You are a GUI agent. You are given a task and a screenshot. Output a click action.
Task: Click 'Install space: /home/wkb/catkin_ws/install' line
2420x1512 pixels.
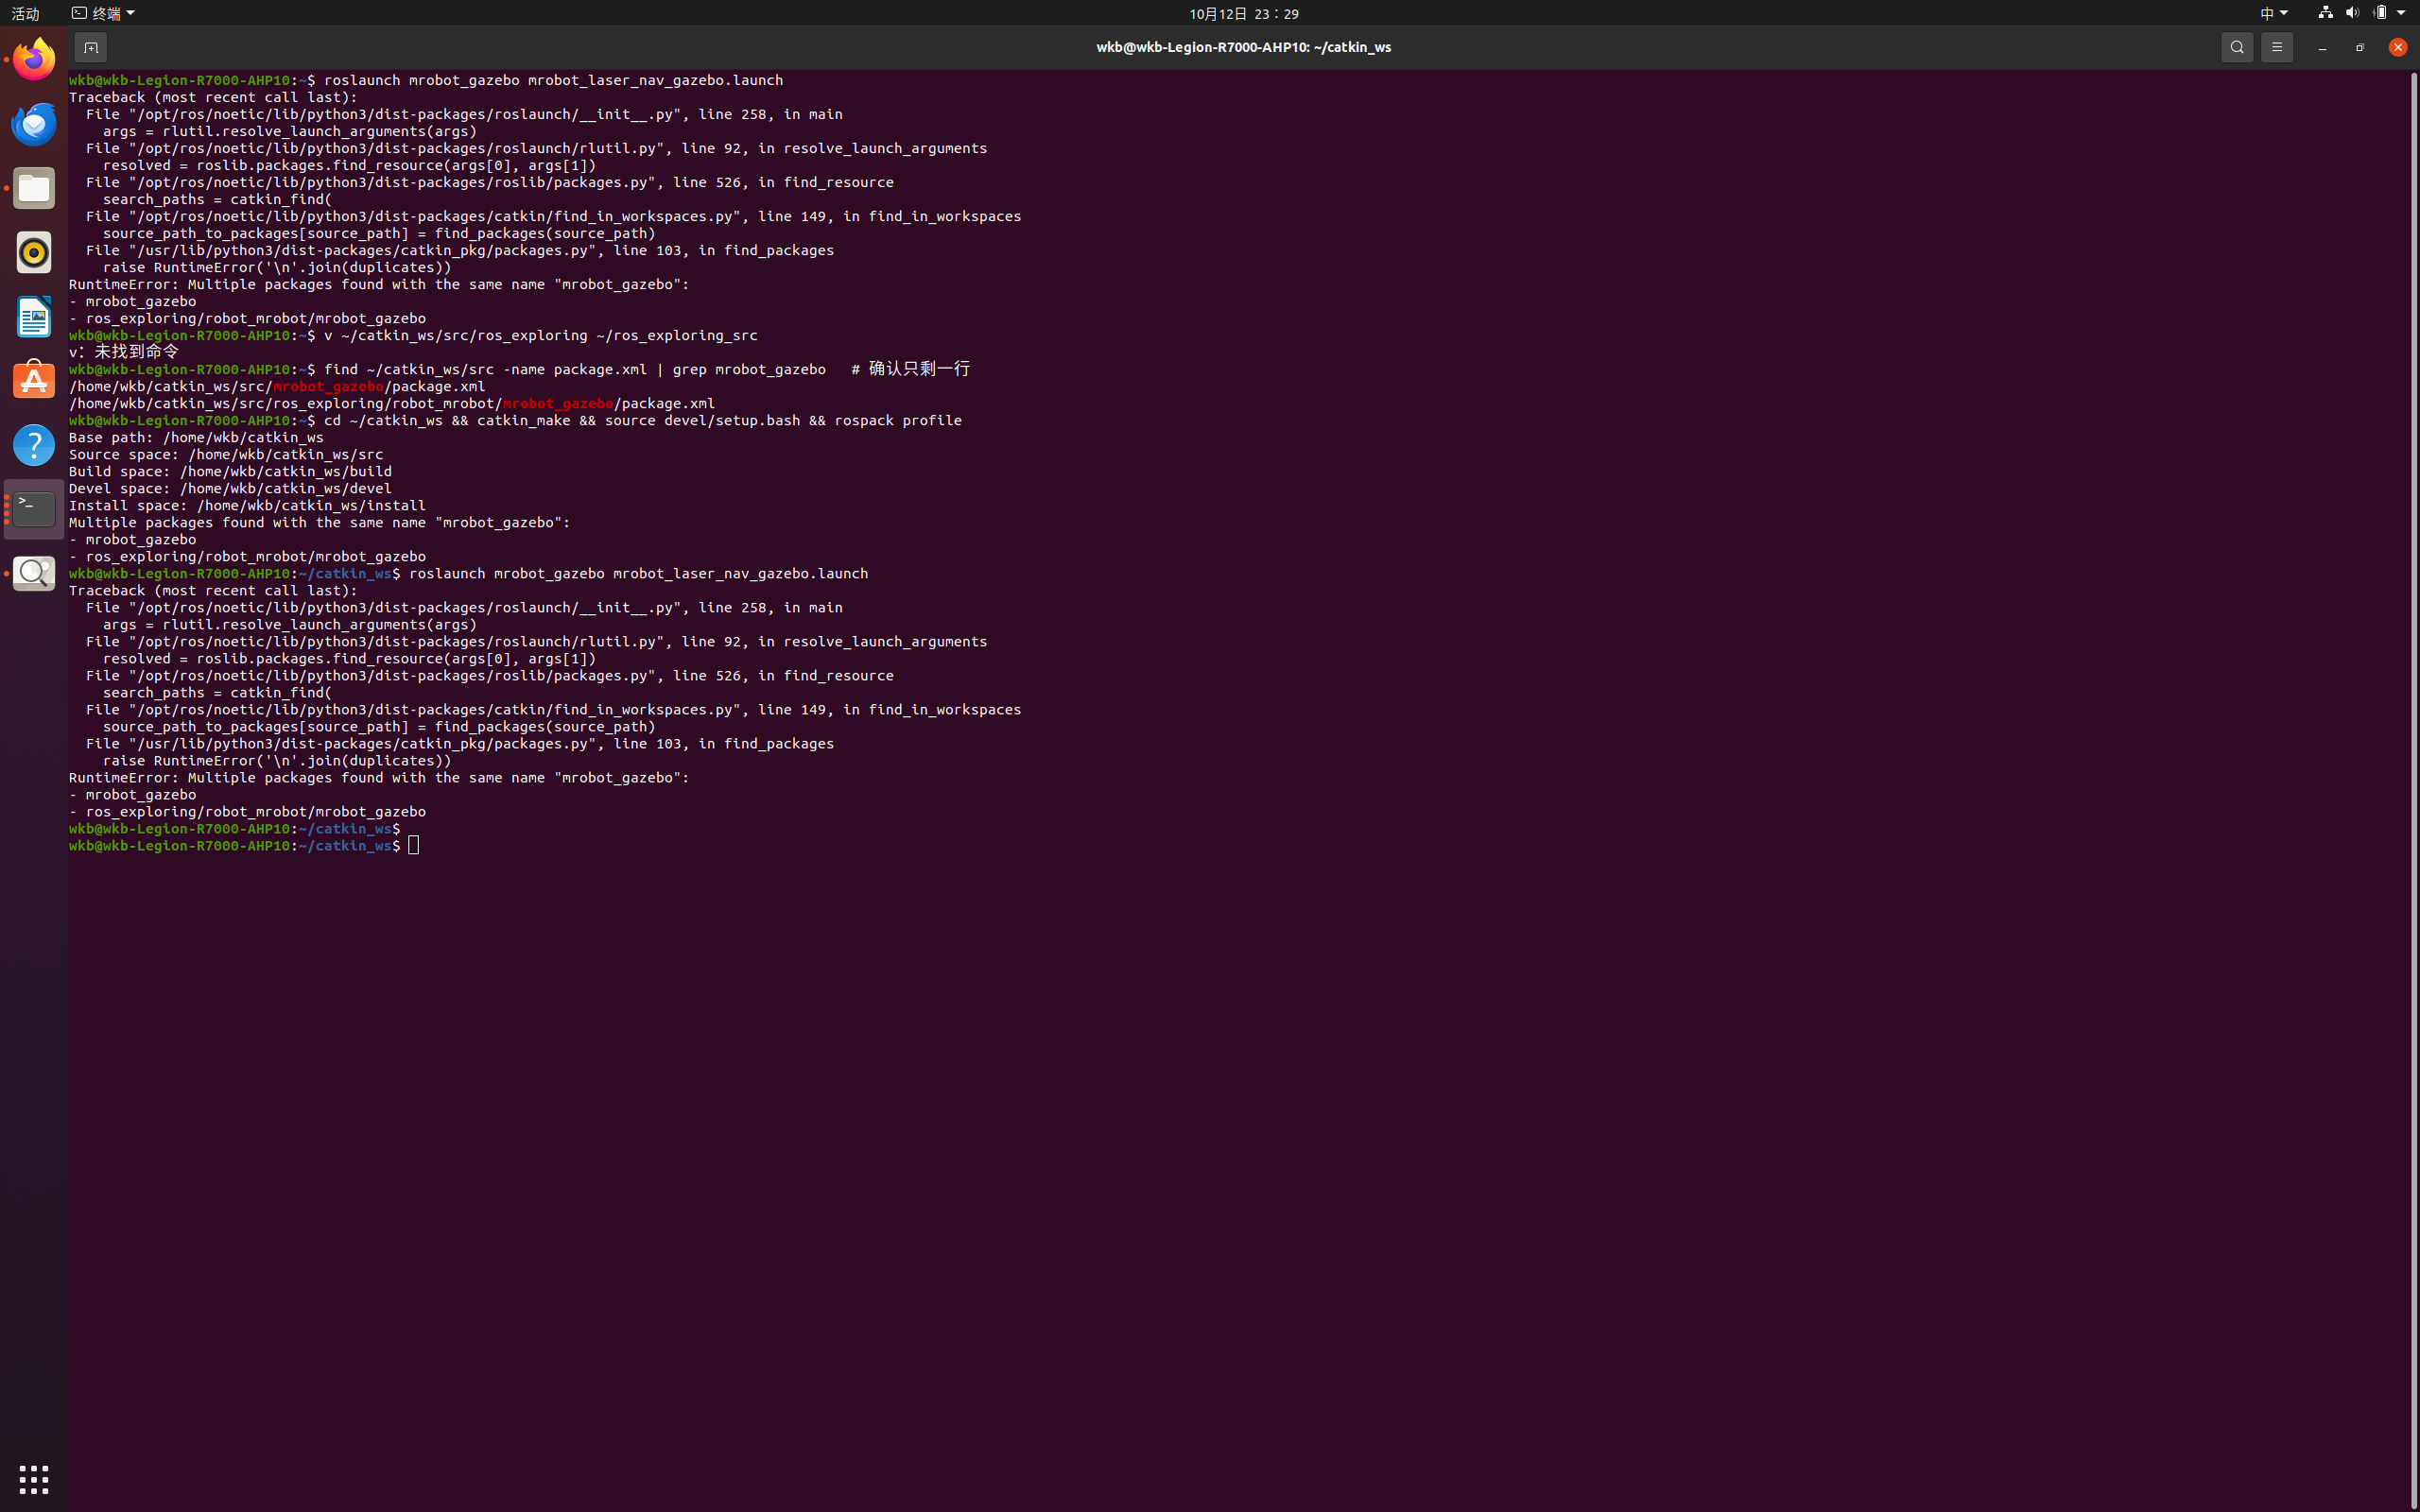click(247, 505)
